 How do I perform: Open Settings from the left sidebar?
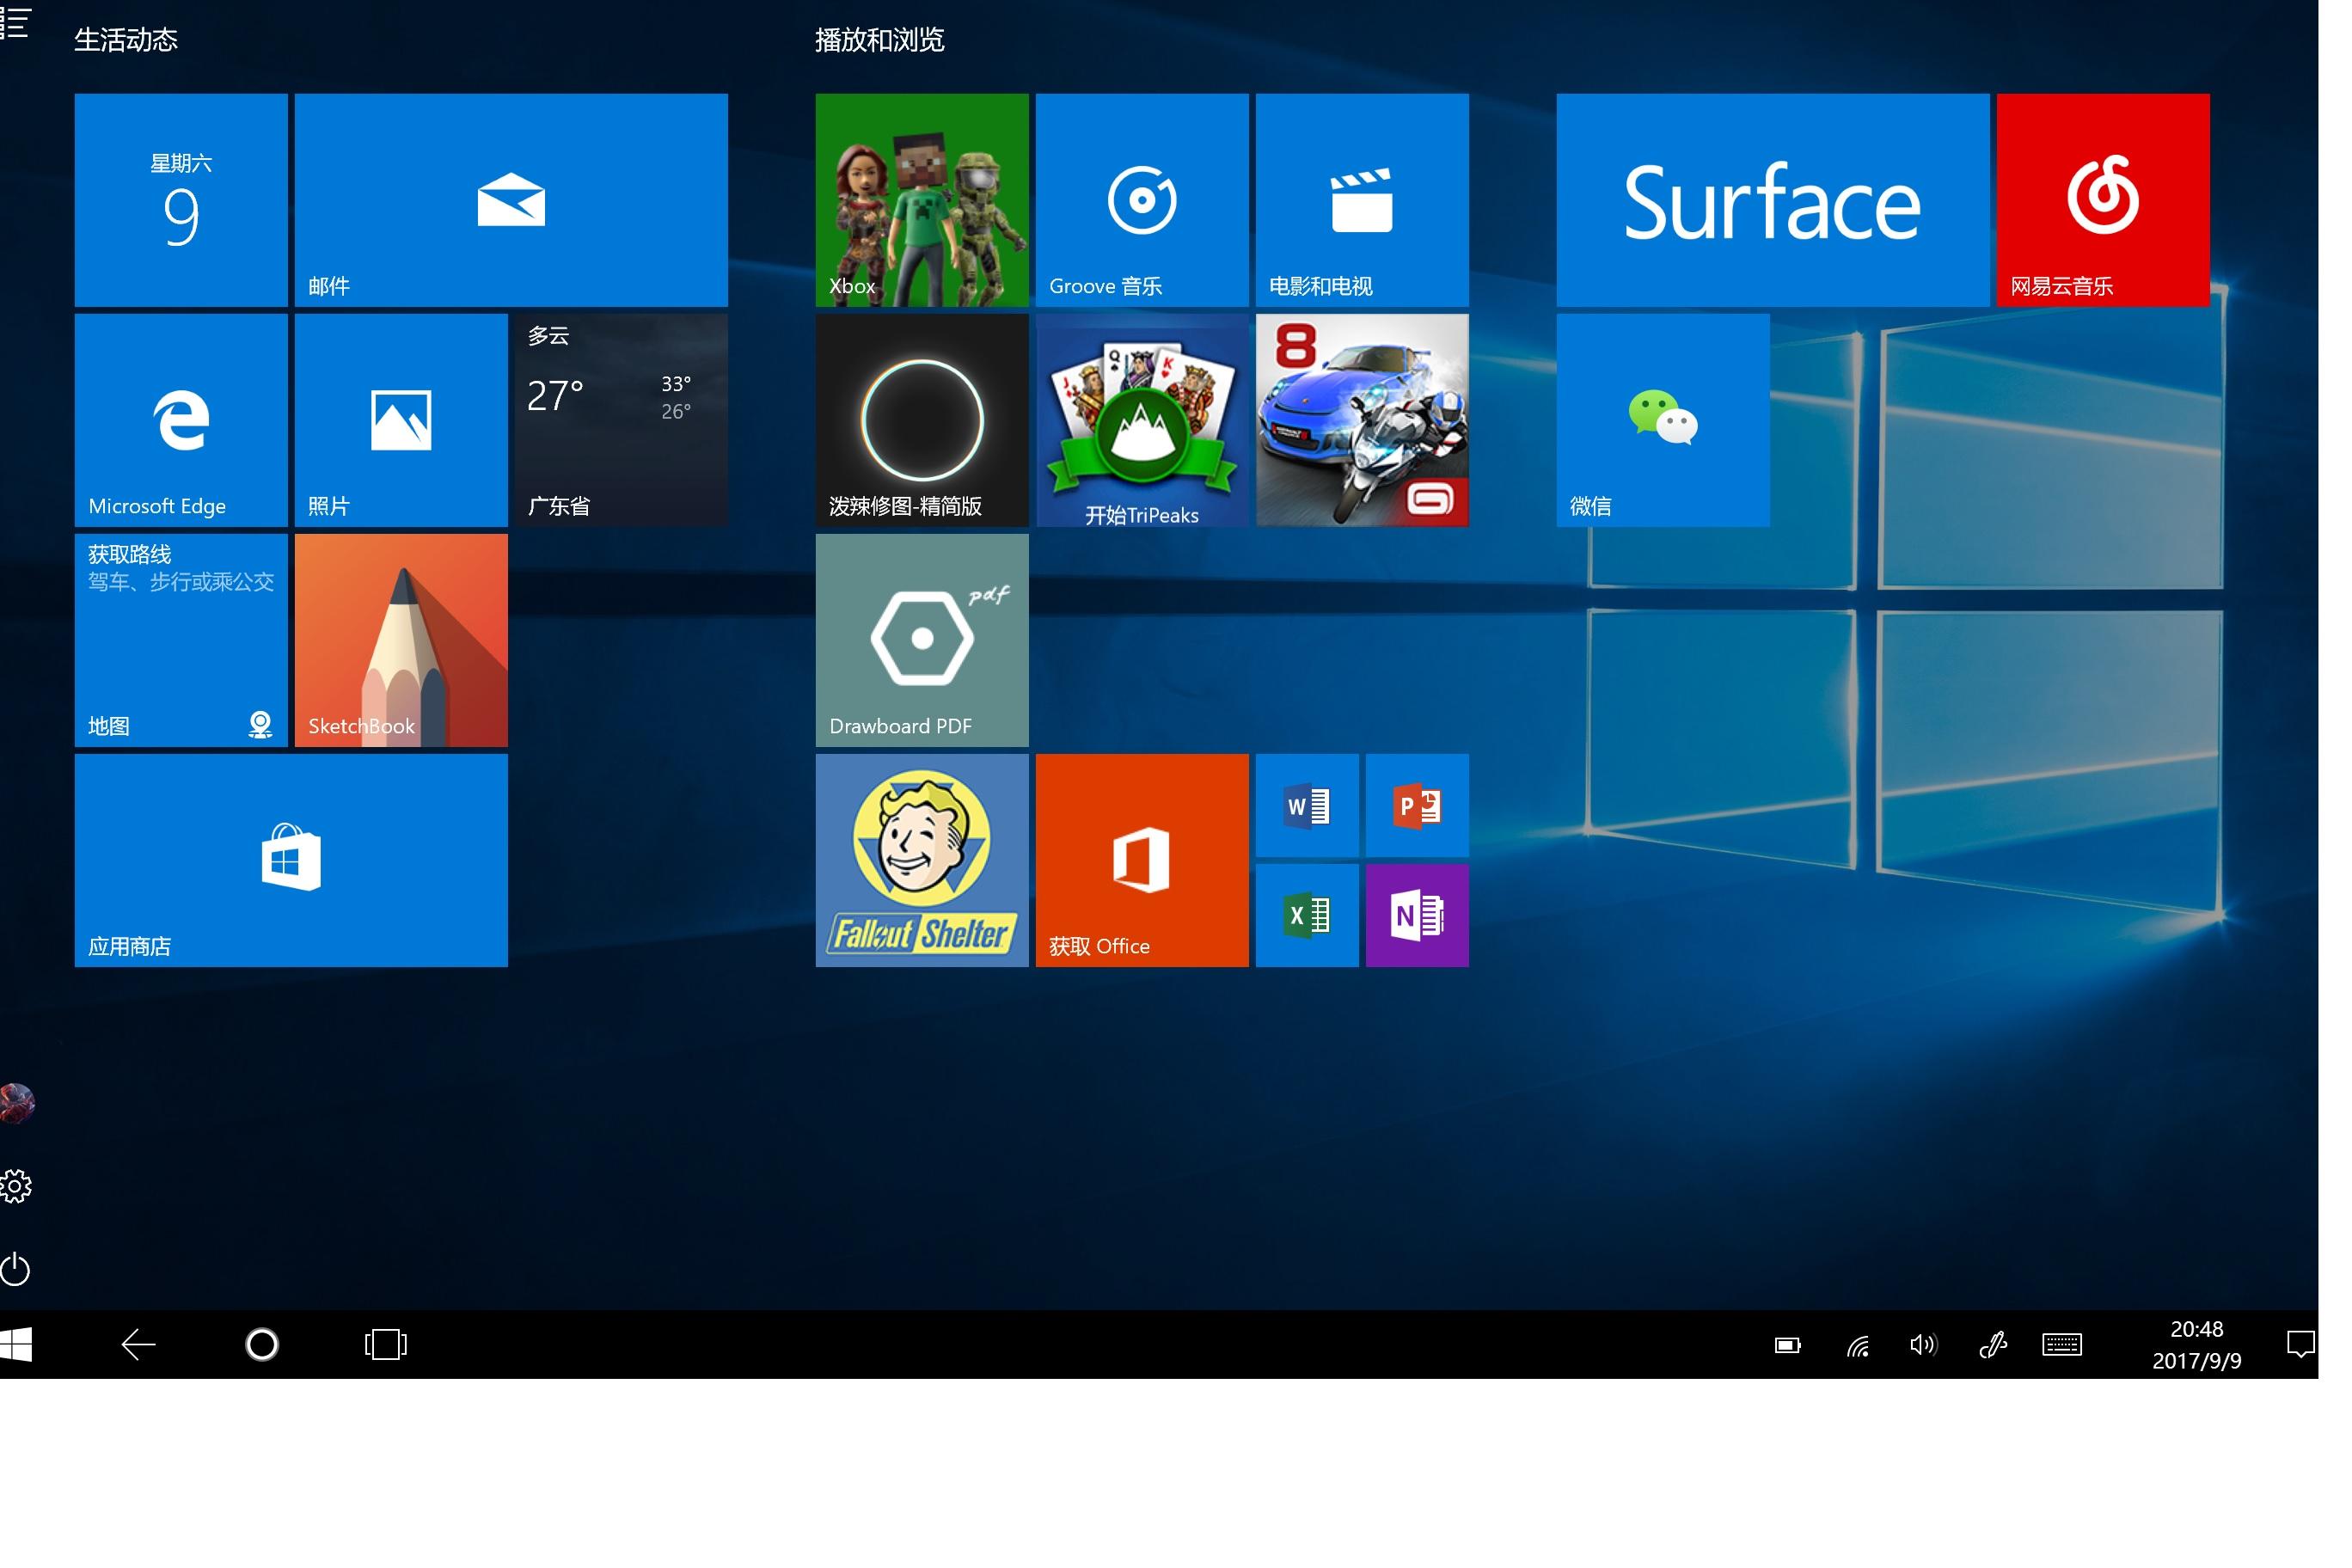click(16, 1185)
